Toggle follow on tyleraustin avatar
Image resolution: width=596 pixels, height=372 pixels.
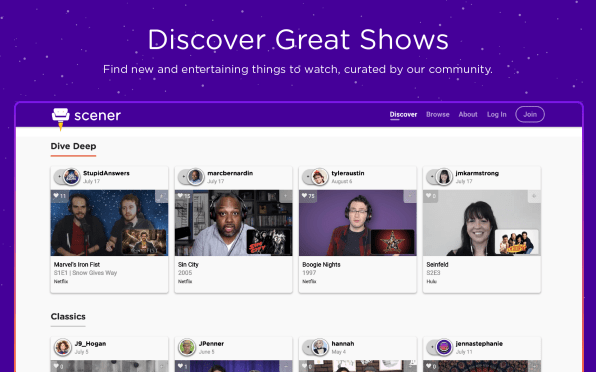point(308,177)
